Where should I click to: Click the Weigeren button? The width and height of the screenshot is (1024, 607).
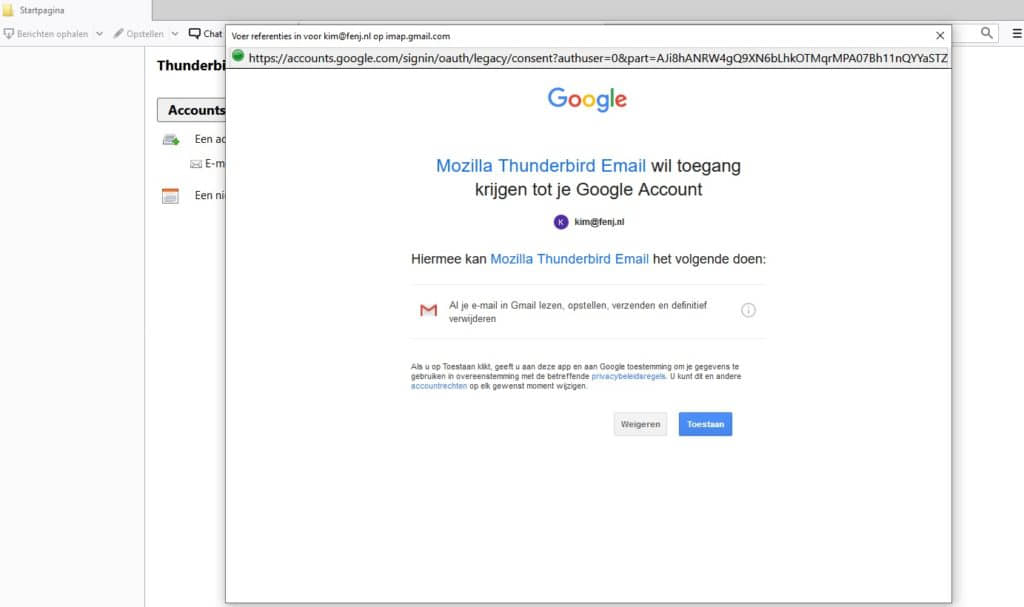[x=640, y=424]
